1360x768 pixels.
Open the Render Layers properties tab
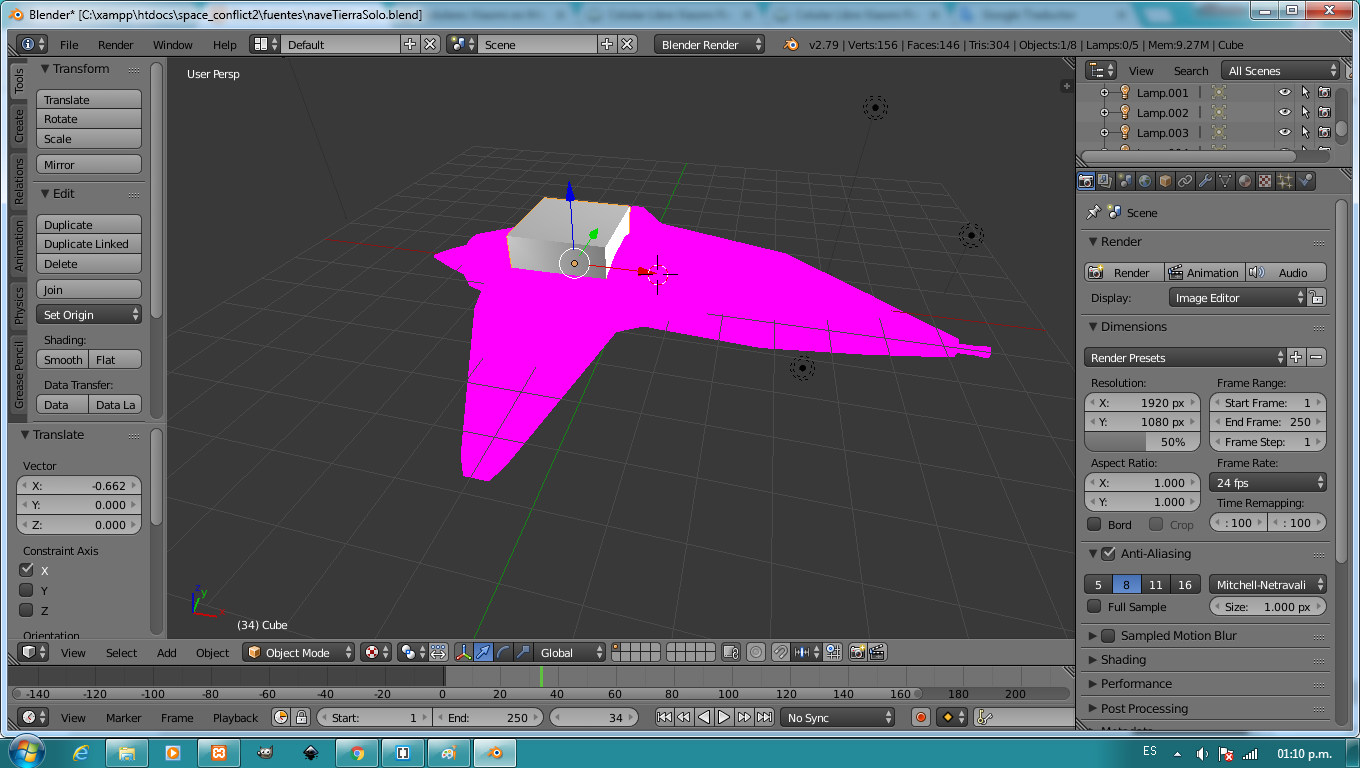(x=1105, y=181)
